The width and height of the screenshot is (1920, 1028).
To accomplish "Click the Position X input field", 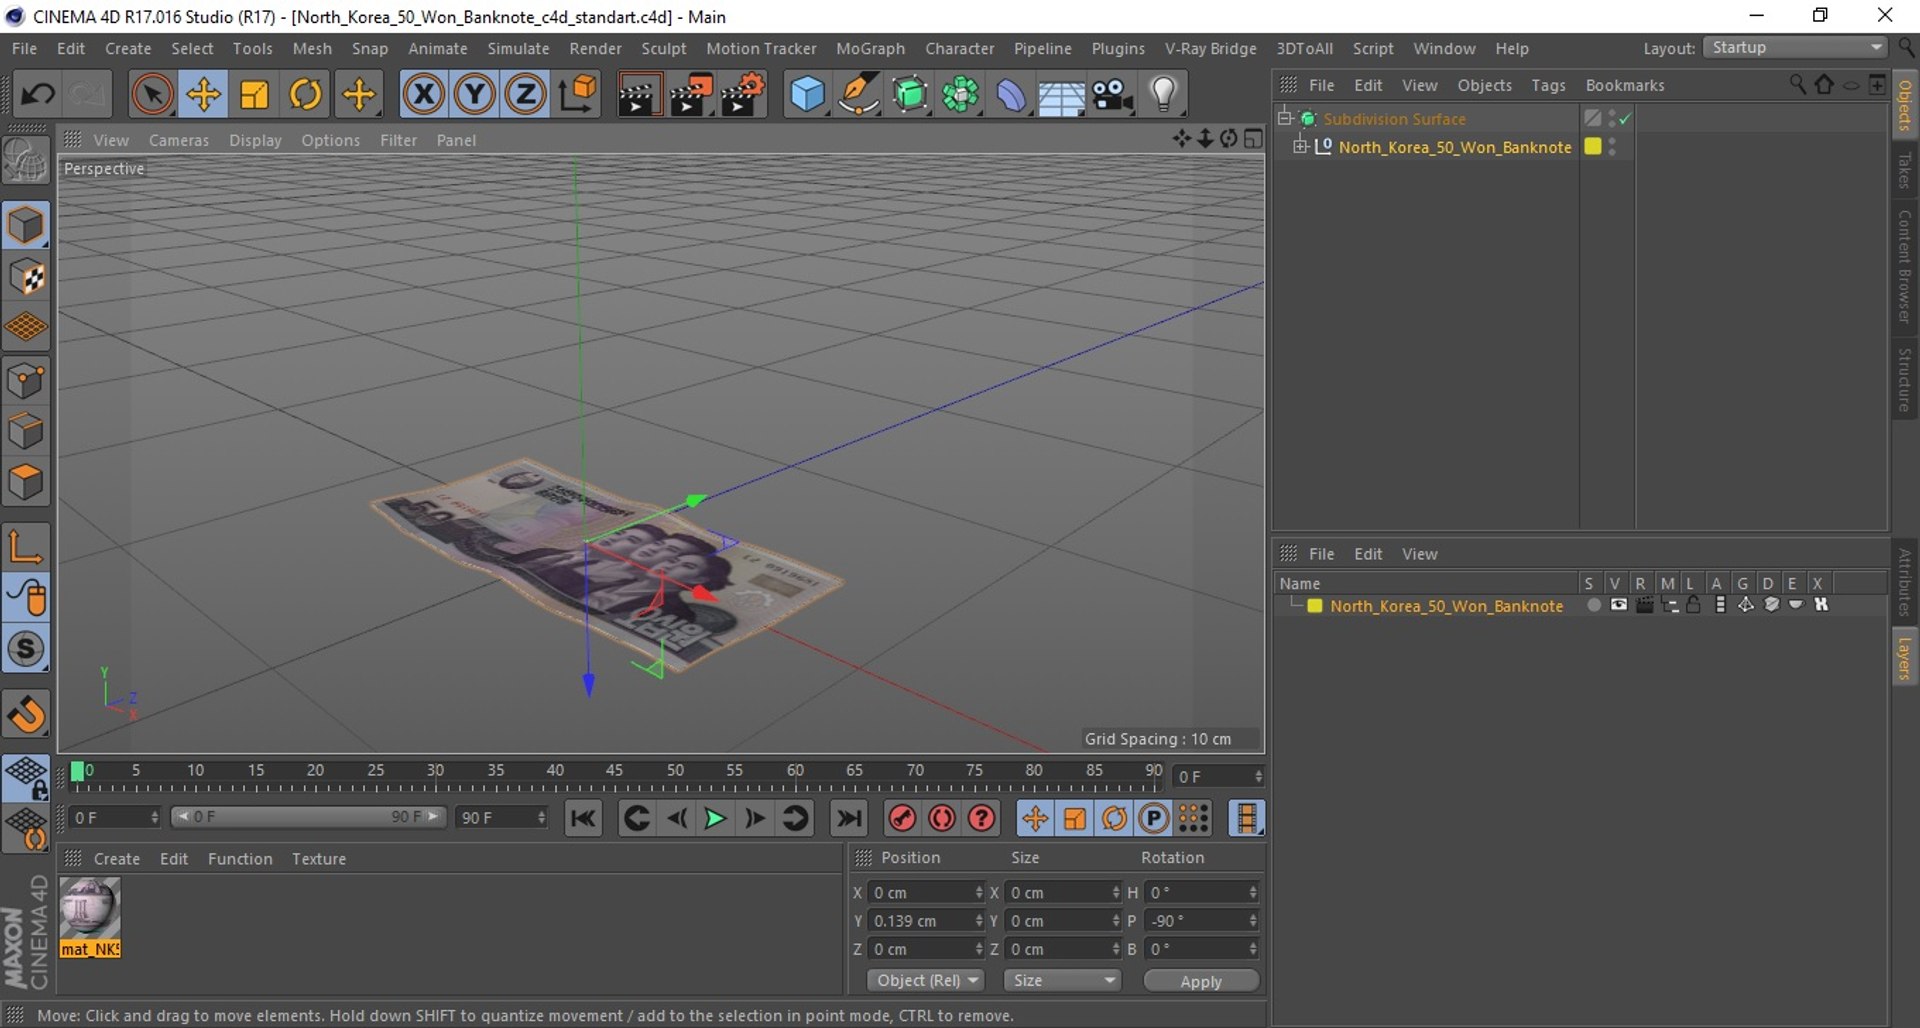I will point(927,892).
